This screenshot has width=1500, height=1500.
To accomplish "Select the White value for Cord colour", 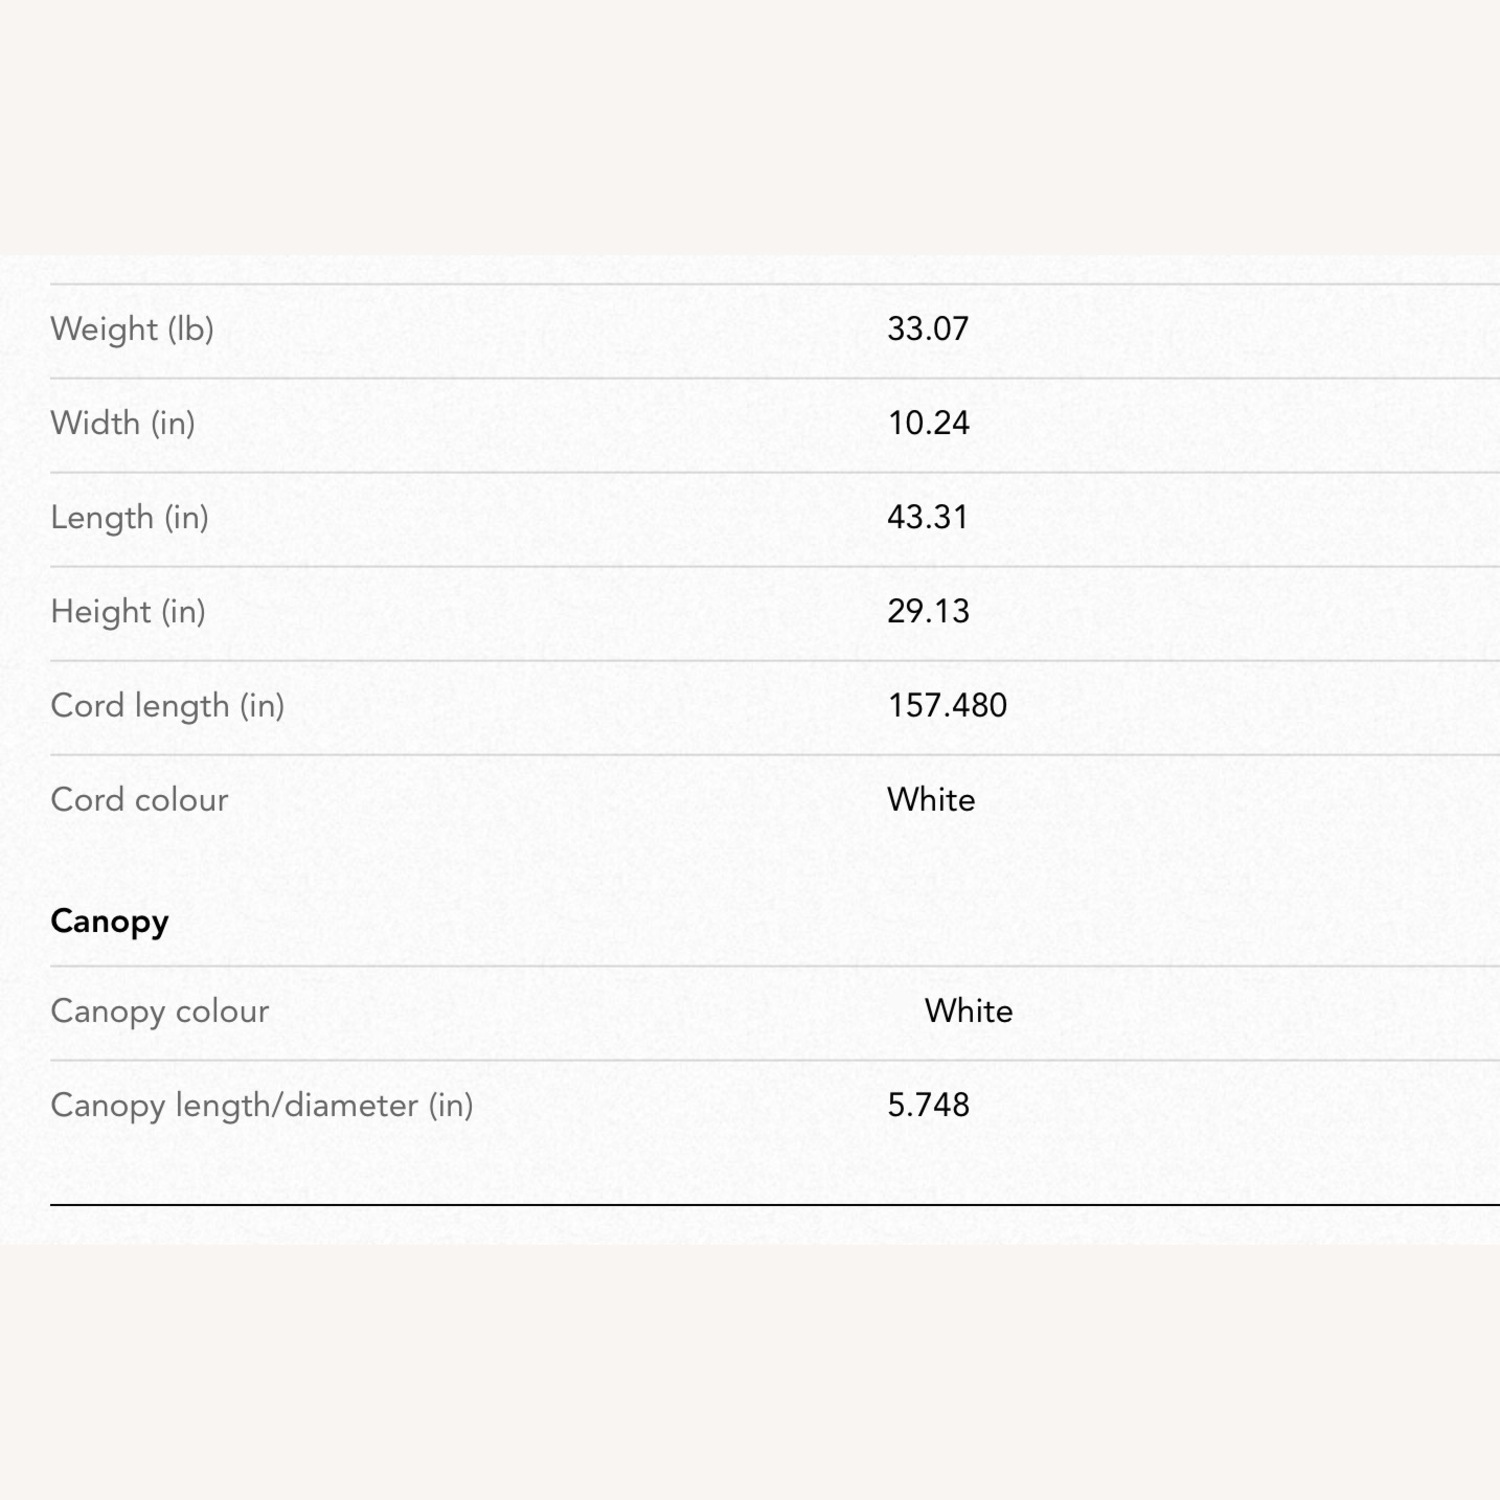I will pyautogui.click(x=931, y=800).
